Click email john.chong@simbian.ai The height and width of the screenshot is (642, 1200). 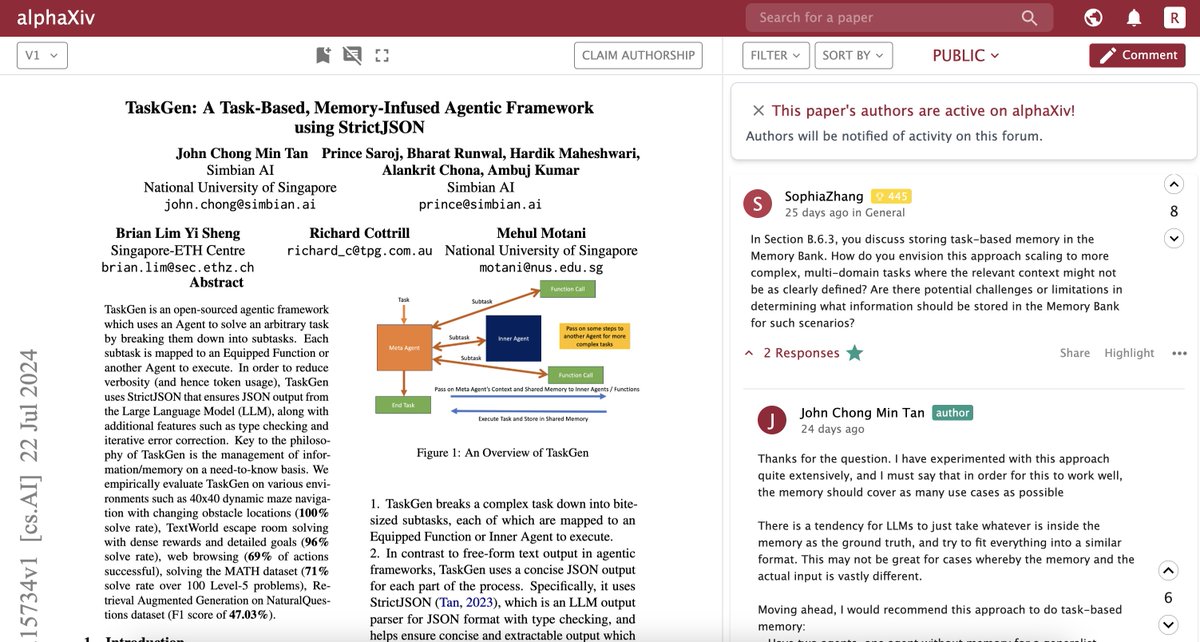pos(240,204)
